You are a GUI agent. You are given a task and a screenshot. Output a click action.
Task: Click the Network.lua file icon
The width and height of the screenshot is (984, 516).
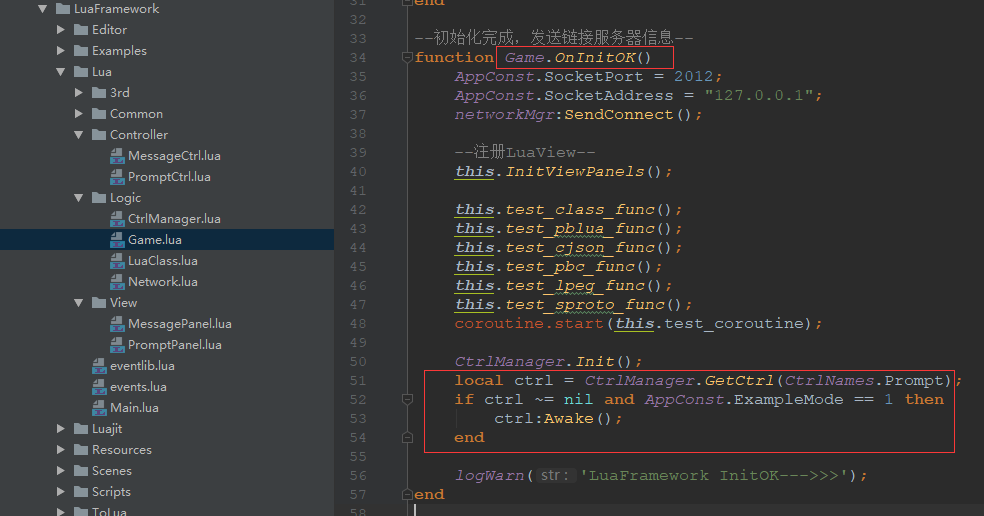click(x=117, y=282)
